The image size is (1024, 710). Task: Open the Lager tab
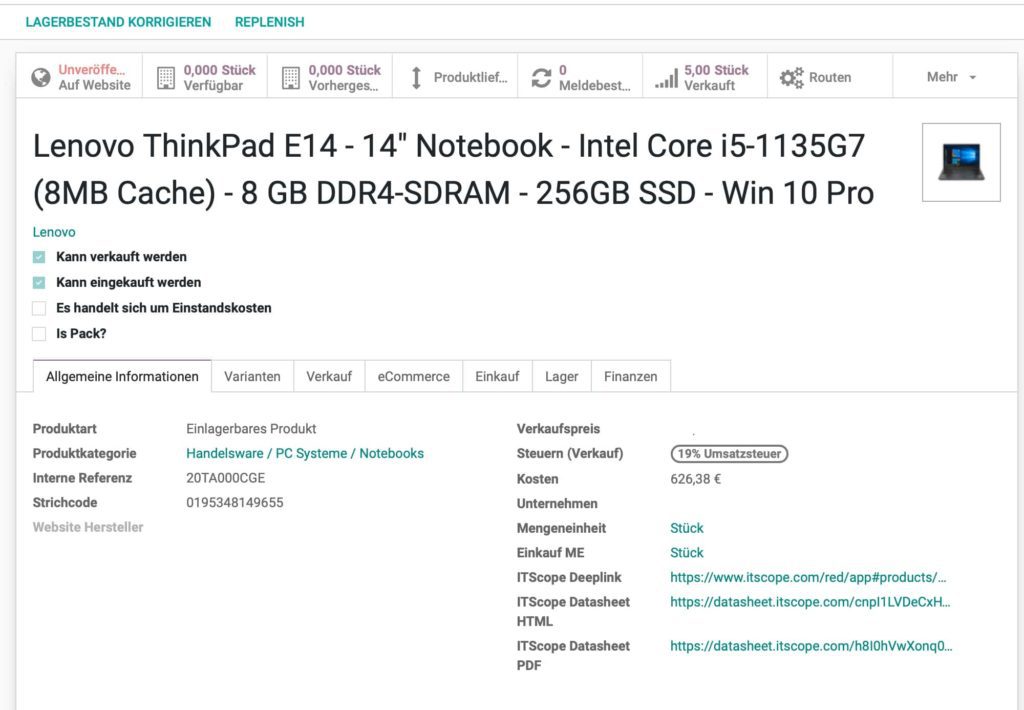562,376
